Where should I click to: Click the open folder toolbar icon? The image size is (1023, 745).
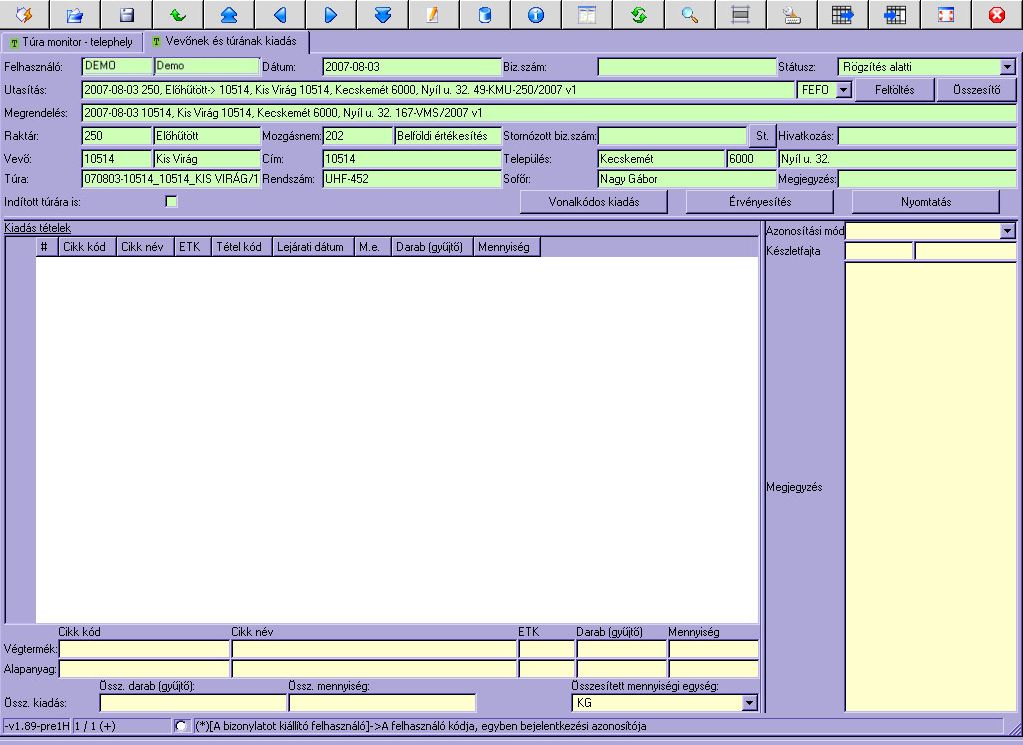pyautogui.click(x=75, y=15)
